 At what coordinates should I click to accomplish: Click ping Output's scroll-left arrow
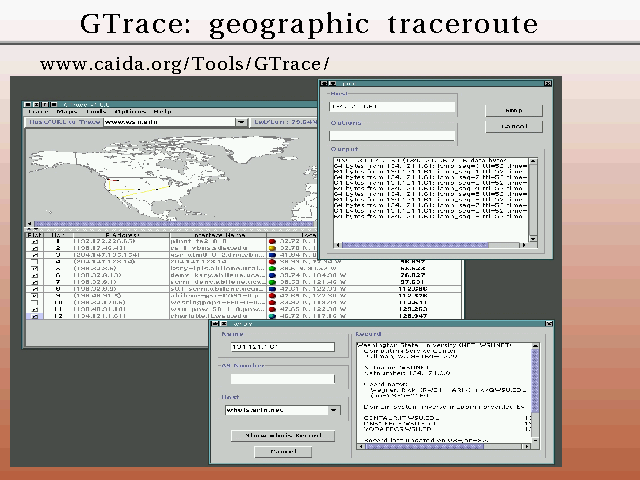pyautogui.click(x=337, y=245)
